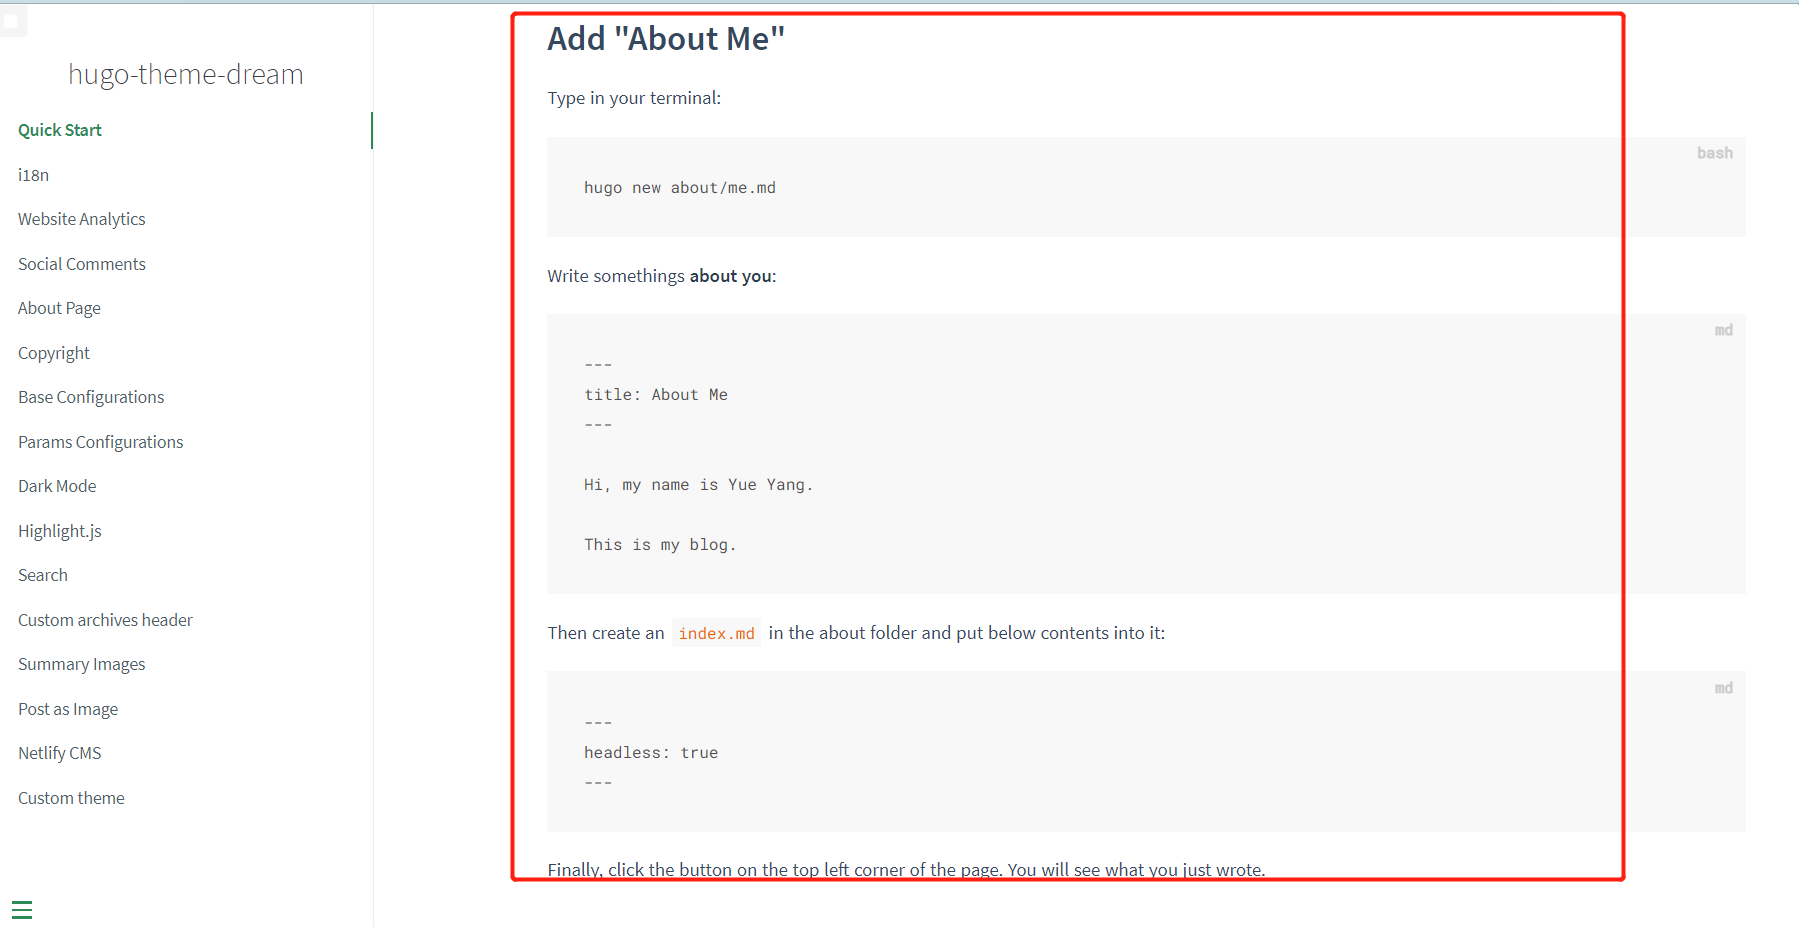Viewport: 1799px width, 927px height.
Task: Click the Add "About Me" heading anchor
Action: 666,39
